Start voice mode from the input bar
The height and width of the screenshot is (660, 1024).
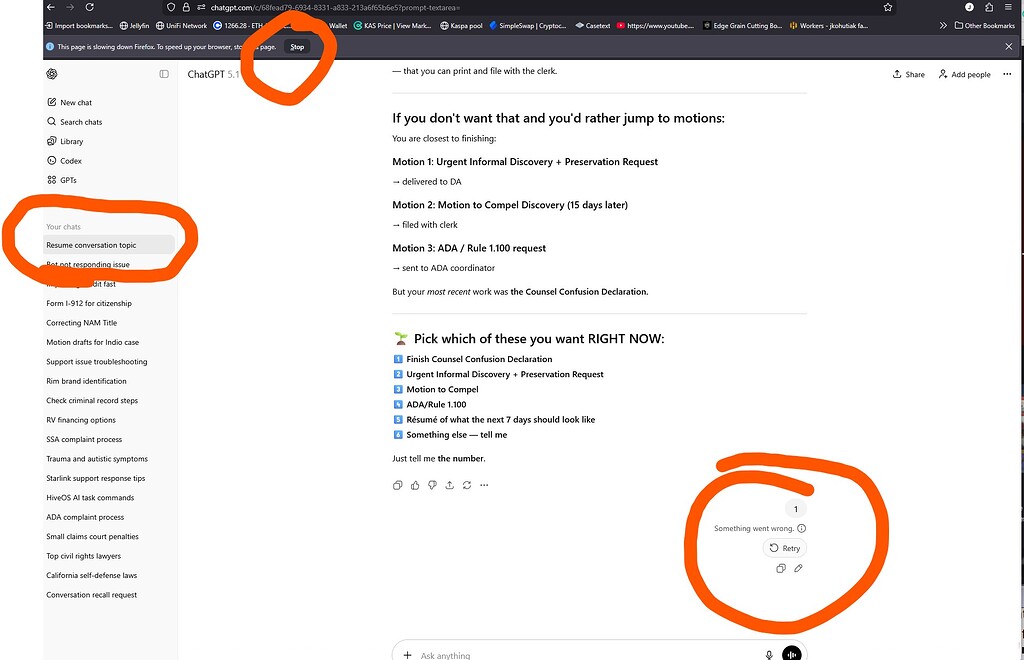(791, 653)
